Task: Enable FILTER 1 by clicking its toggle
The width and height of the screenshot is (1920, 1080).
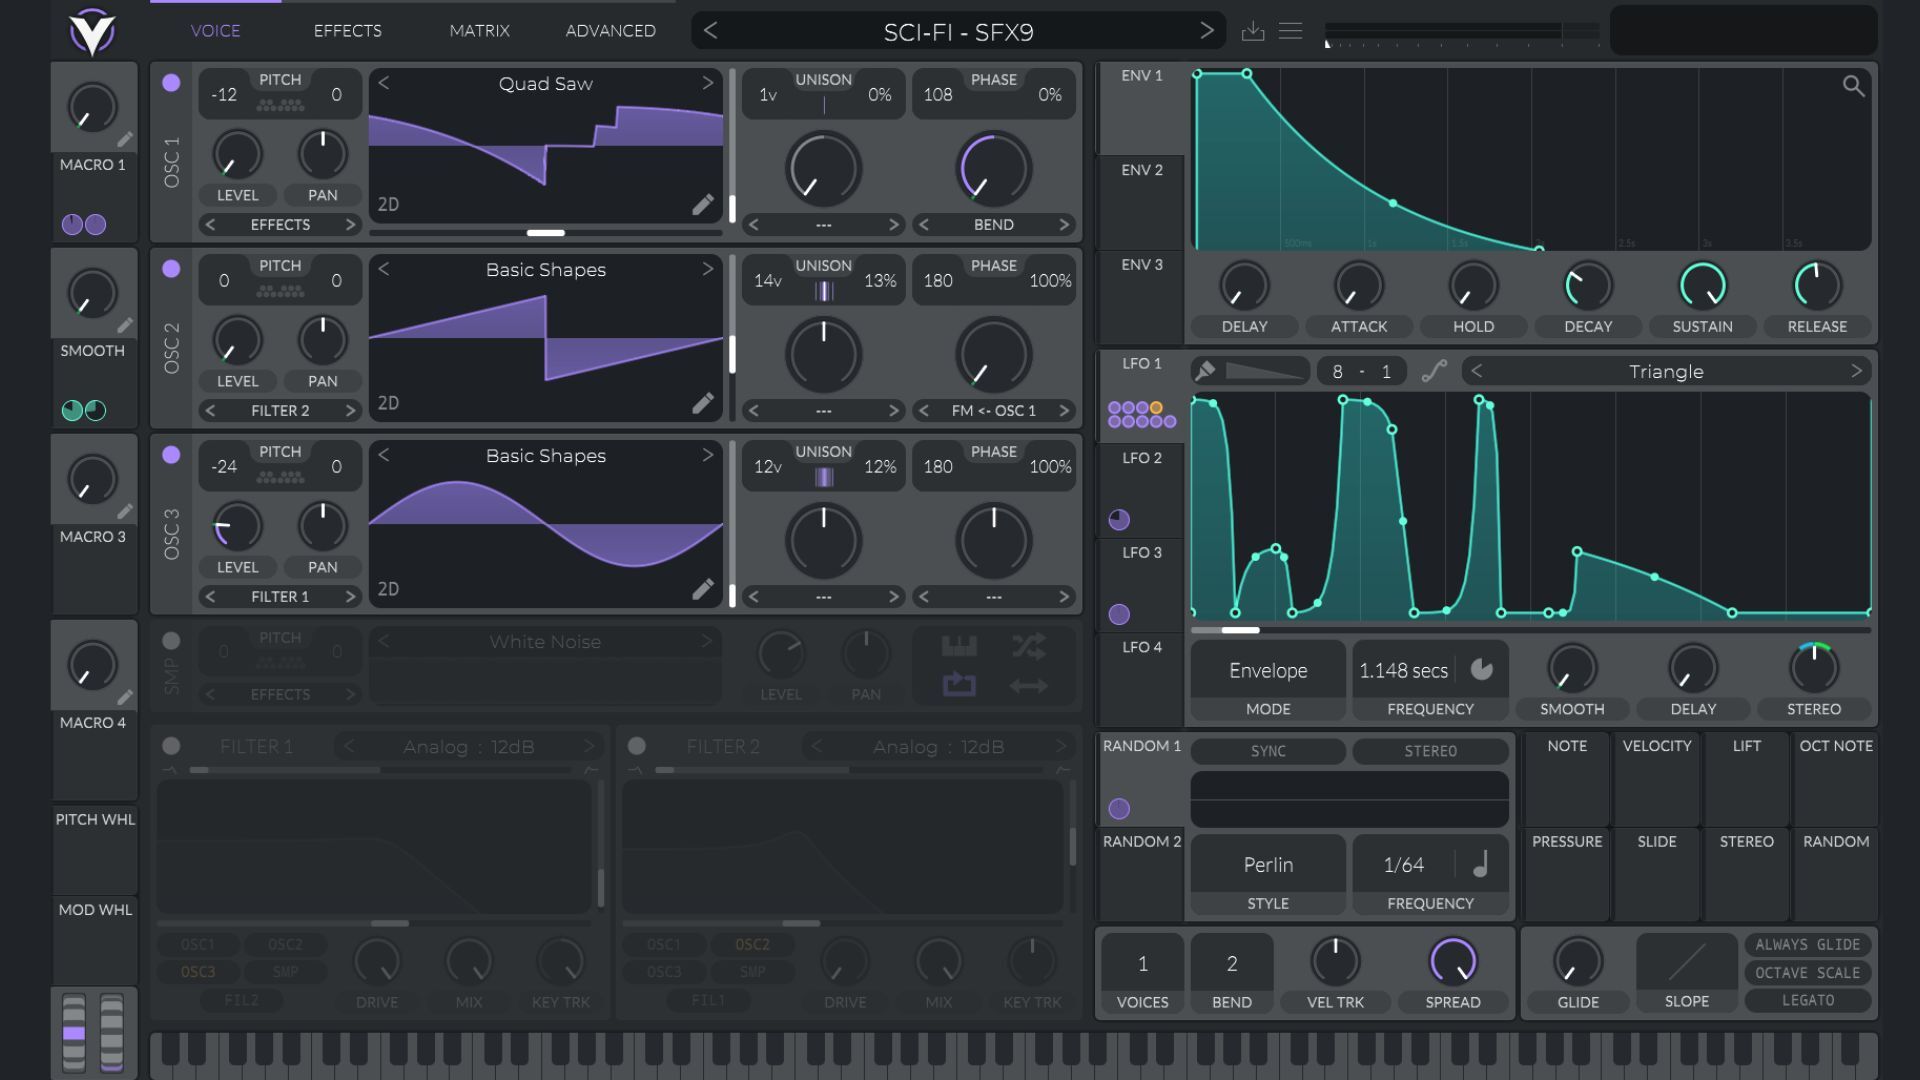Action: [171, 746]
